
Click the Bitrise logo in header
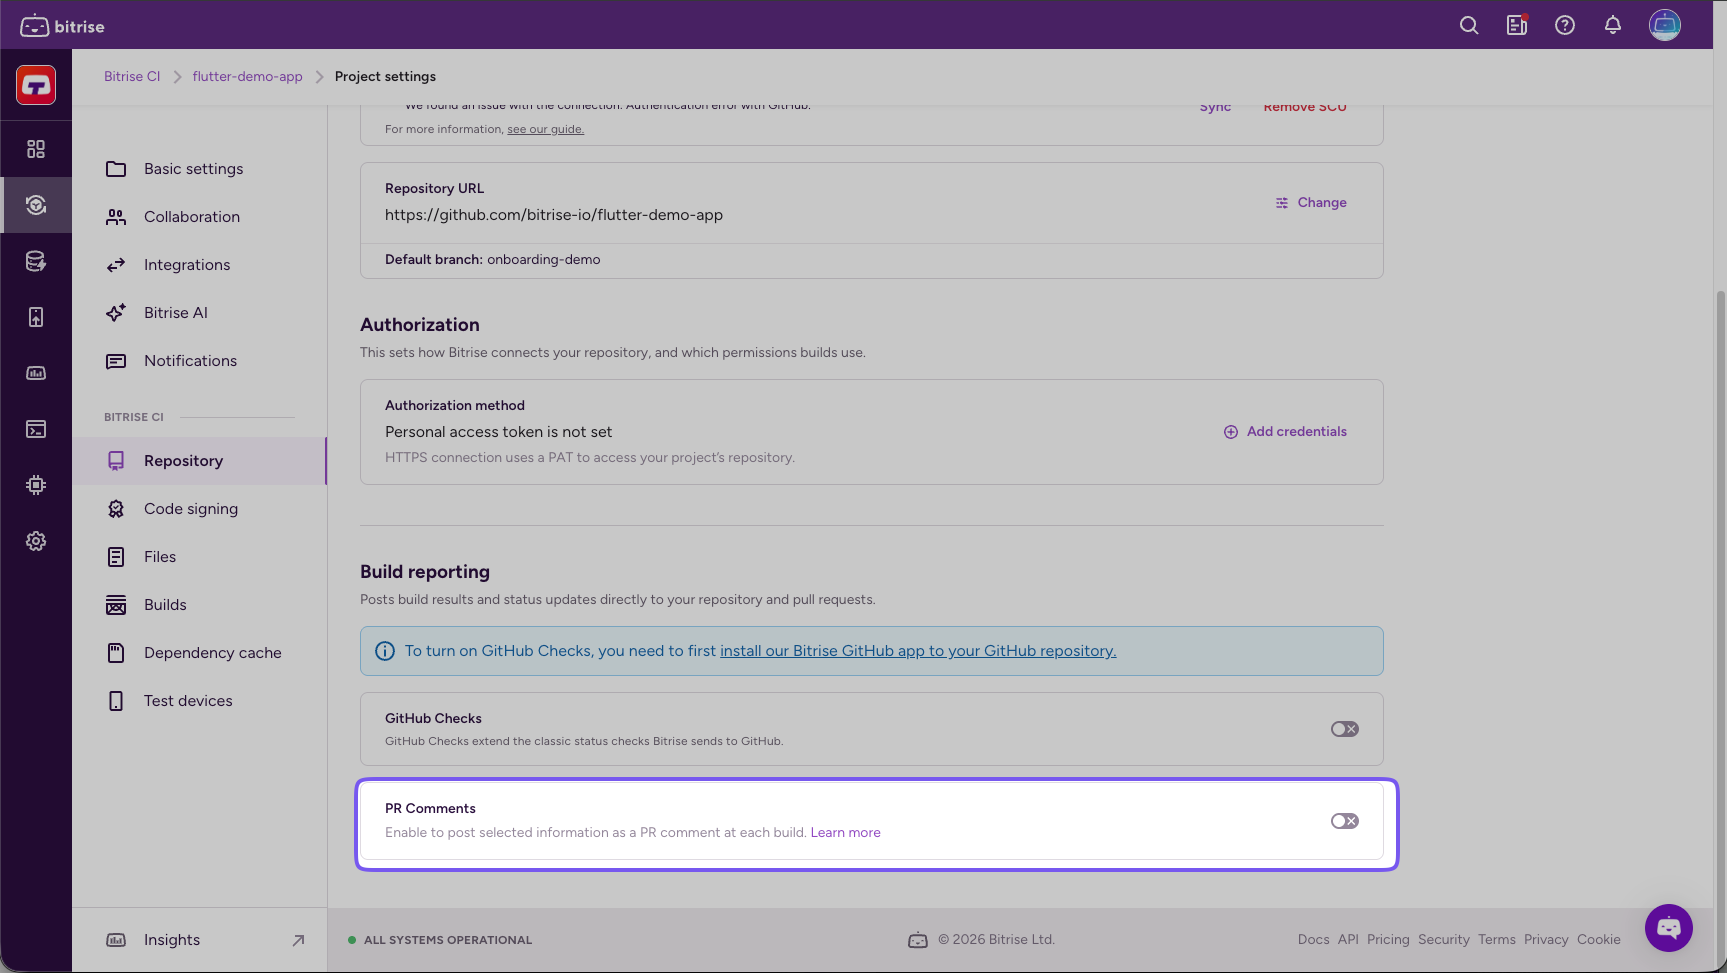(62, 26)
